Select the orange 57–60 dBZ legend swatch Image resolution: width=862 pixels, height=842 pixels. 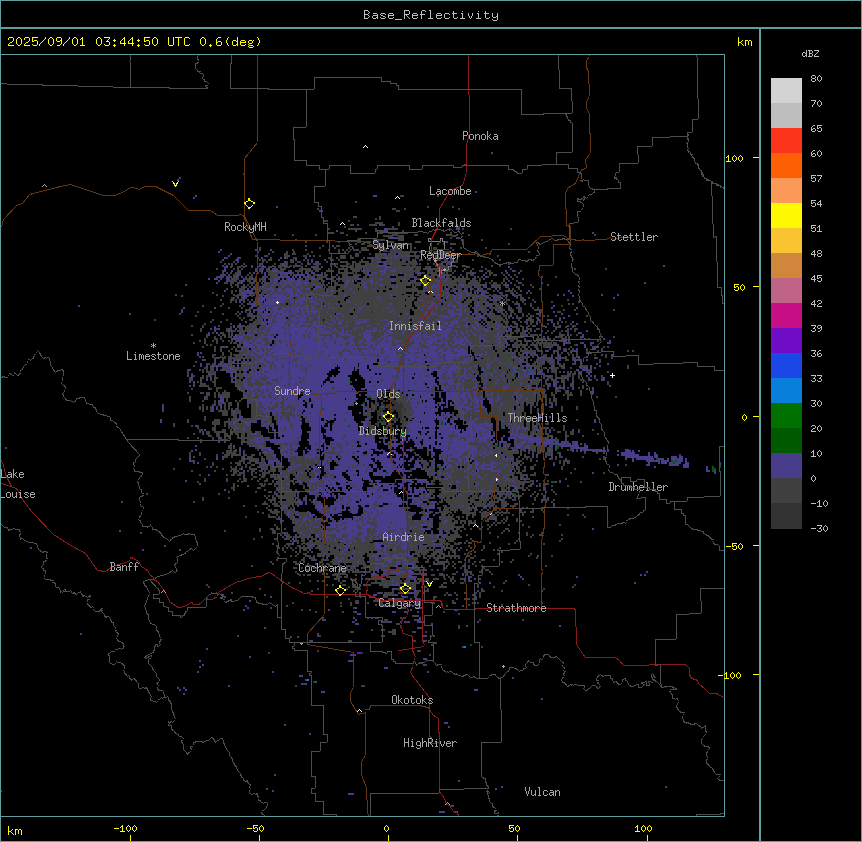click(x=786, y=165)
